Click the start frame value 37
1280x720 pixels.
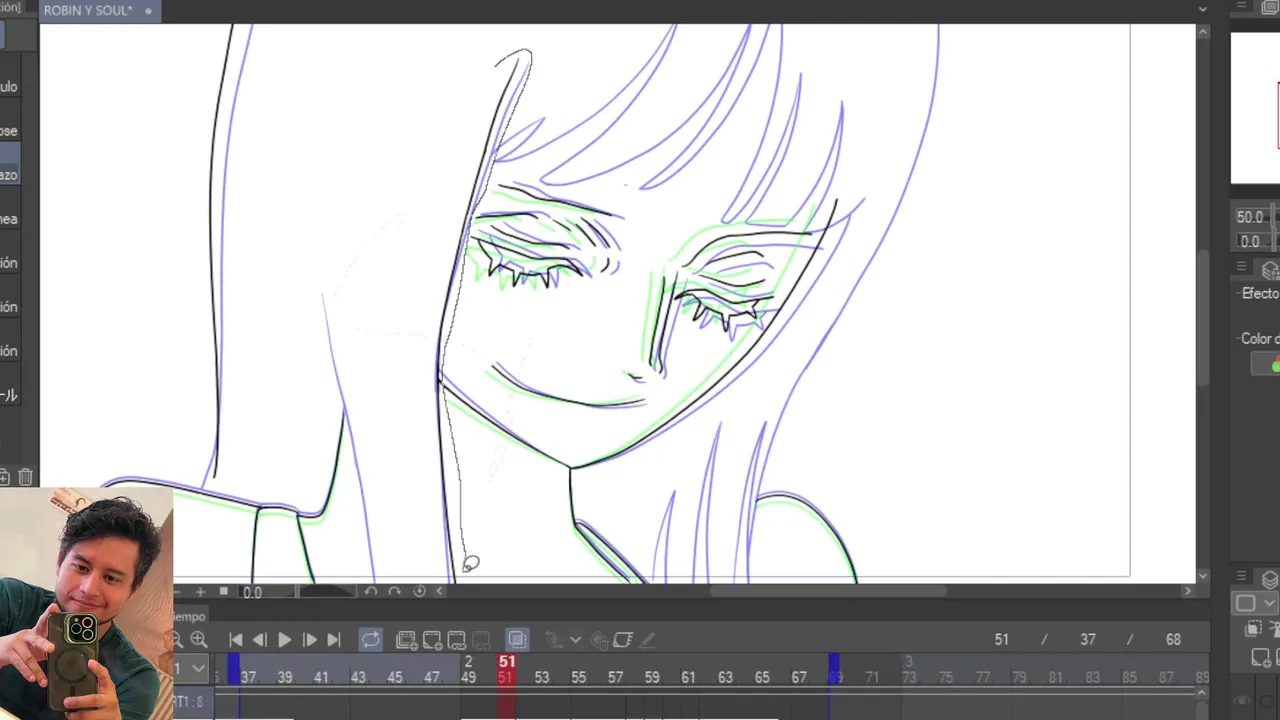point(1088,640)
